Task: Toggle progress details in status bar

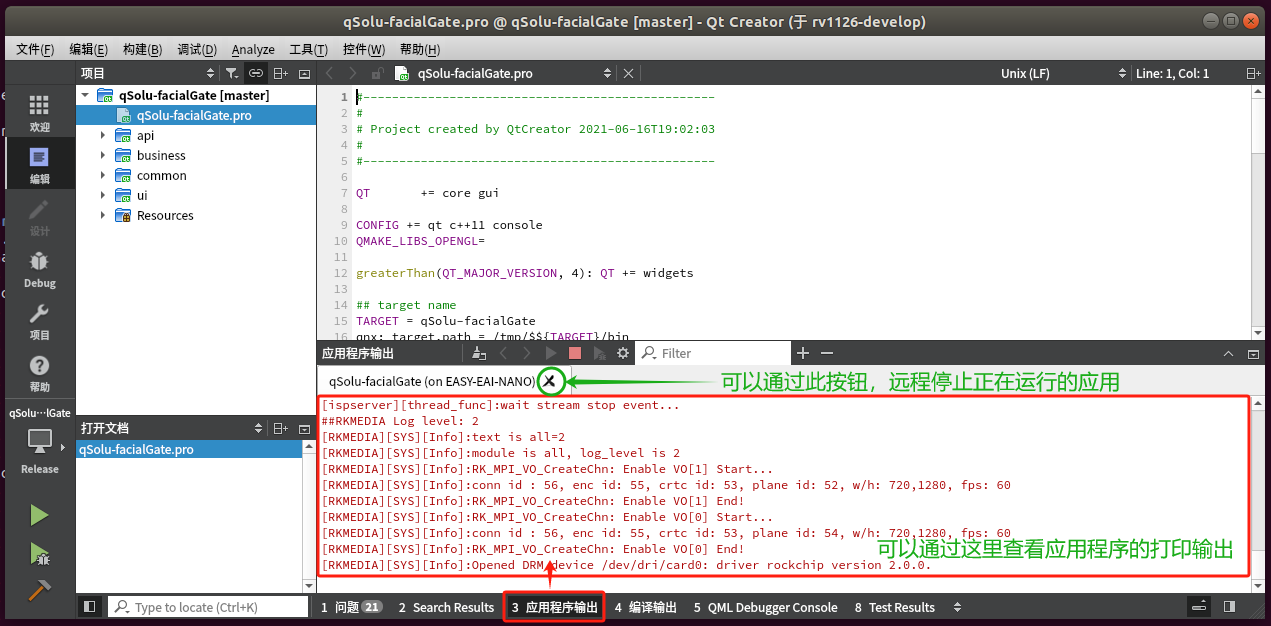Action: [1198, 607]
